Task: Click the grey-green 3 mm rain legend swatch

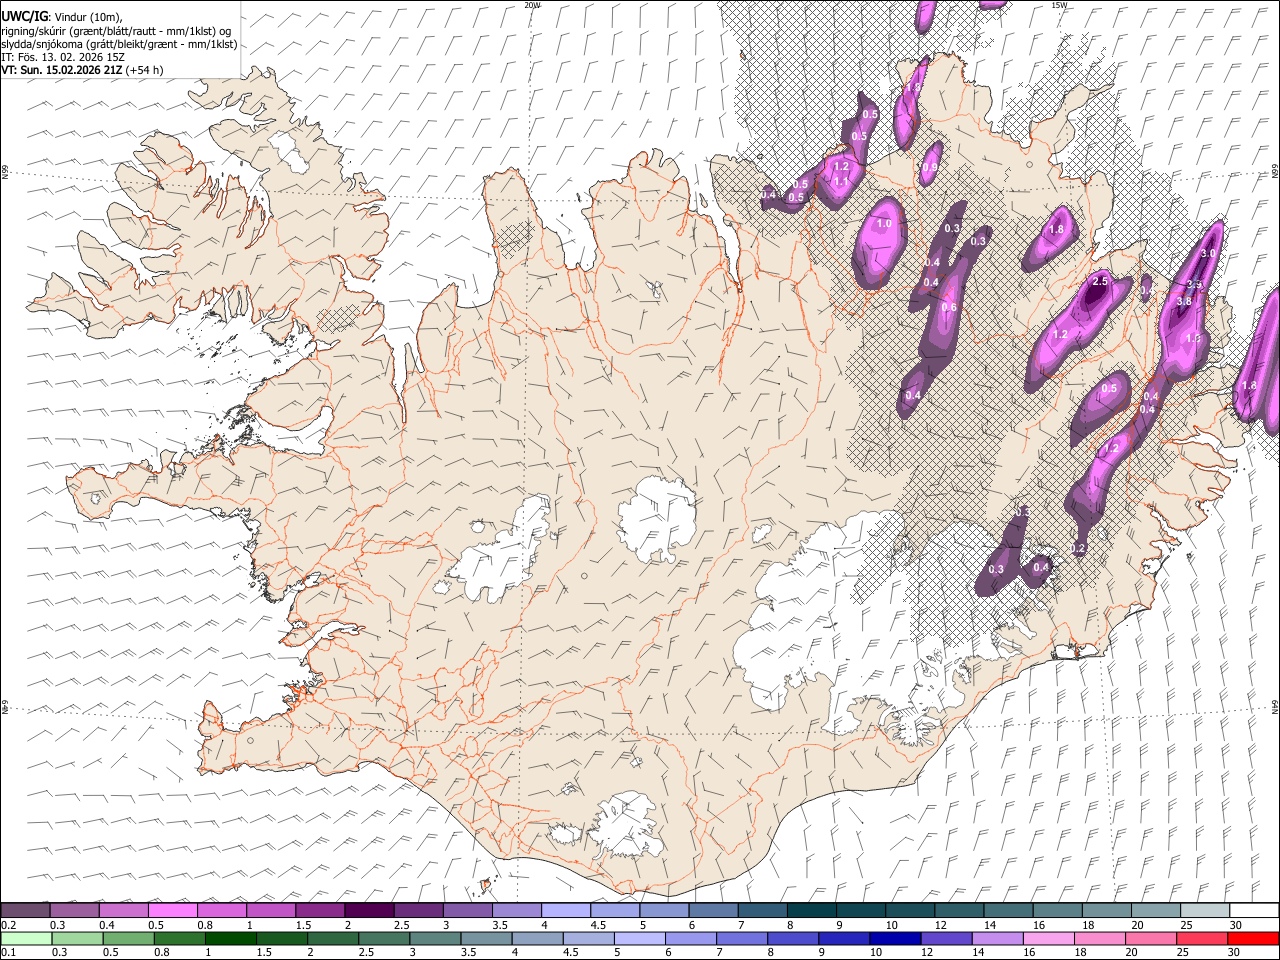Action: pyautogui.click(x=434, y=939)
